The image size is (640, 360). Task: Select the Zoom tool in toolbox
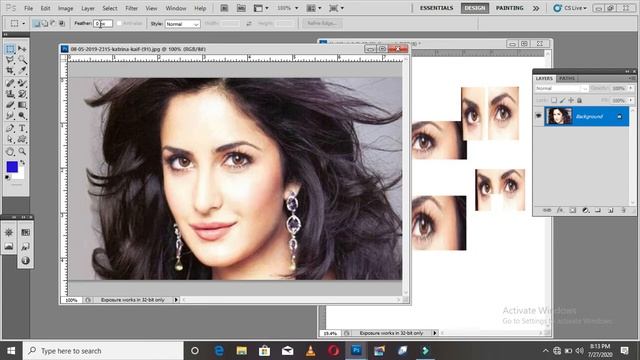click(x=22, y=152)
